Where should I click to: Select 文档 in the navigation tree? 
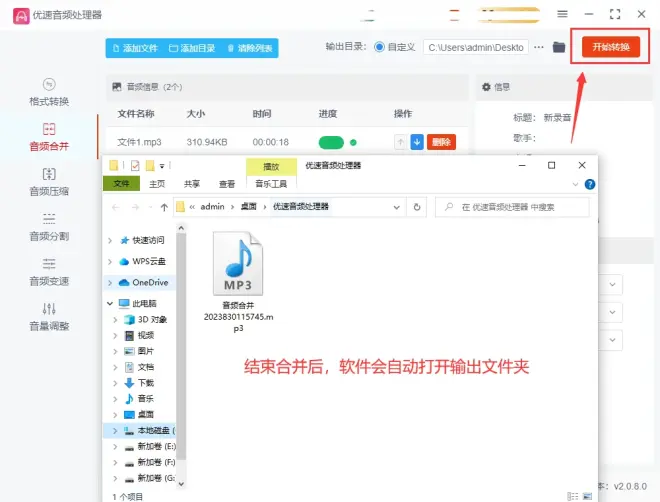[x=139, y=367]
